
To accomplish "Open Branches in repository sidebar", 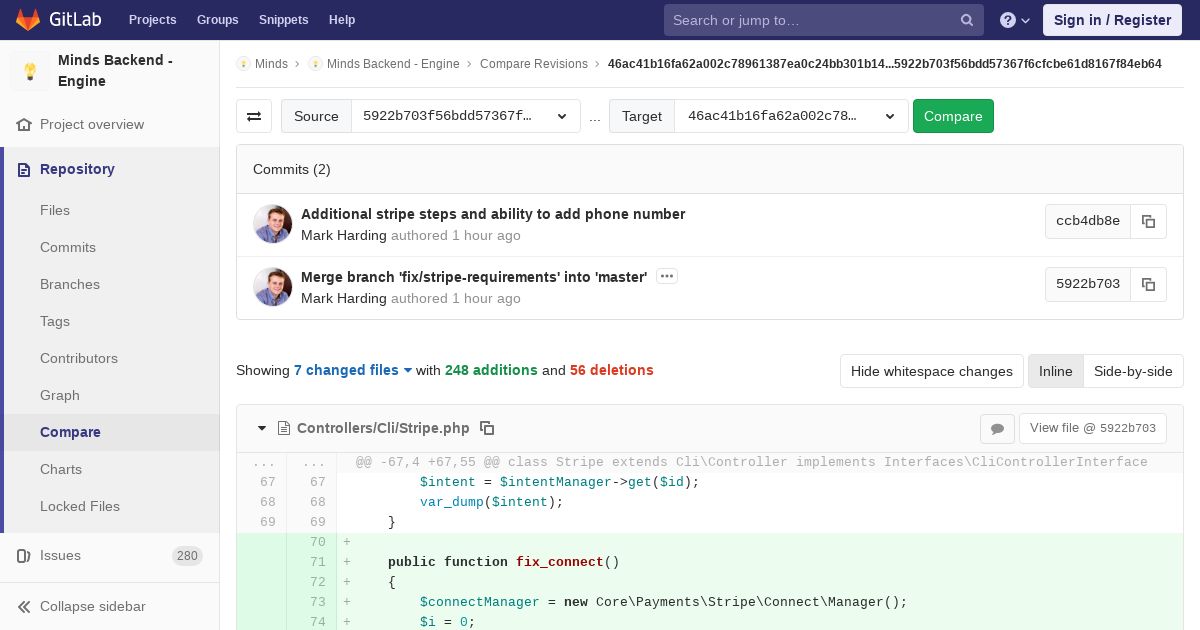I will [x=70, y=284].
